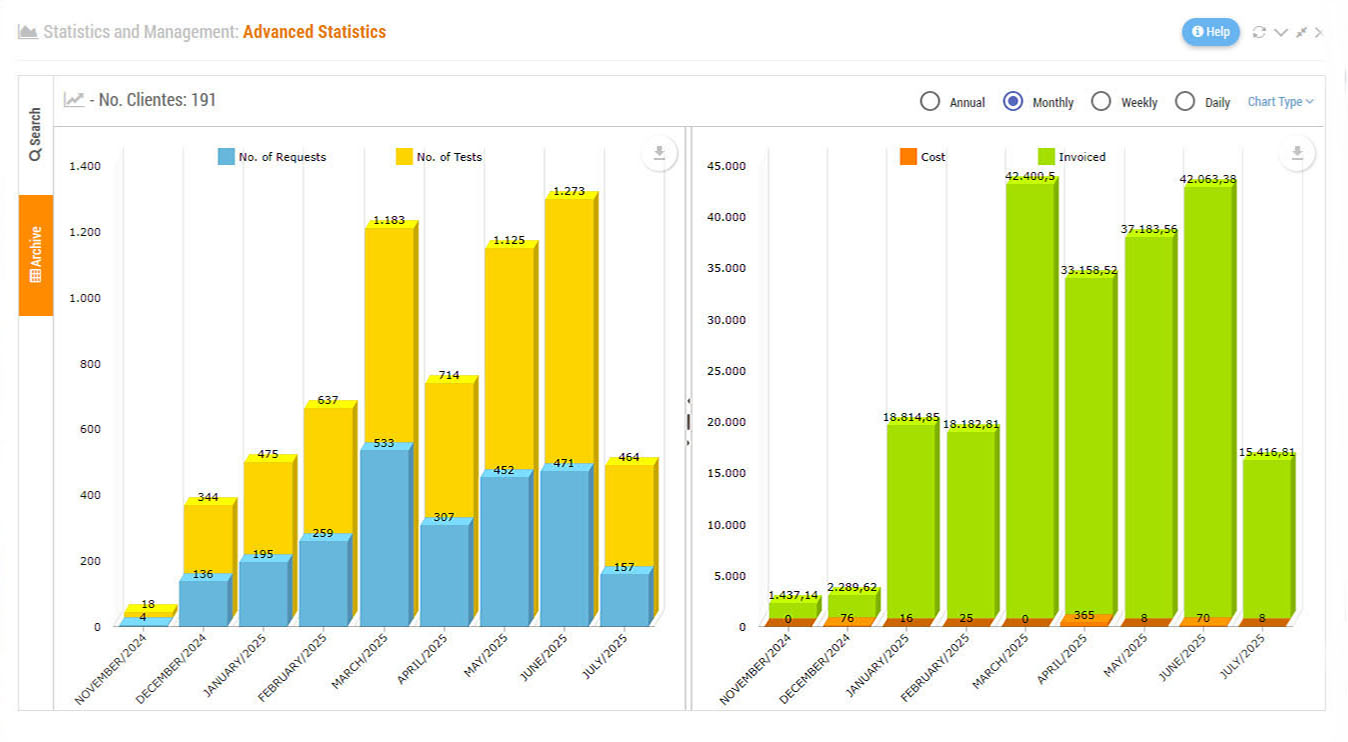Click the May/2025 tests value 1.125
This screenshot has width=1348, height=742.
tap(509, 240)
